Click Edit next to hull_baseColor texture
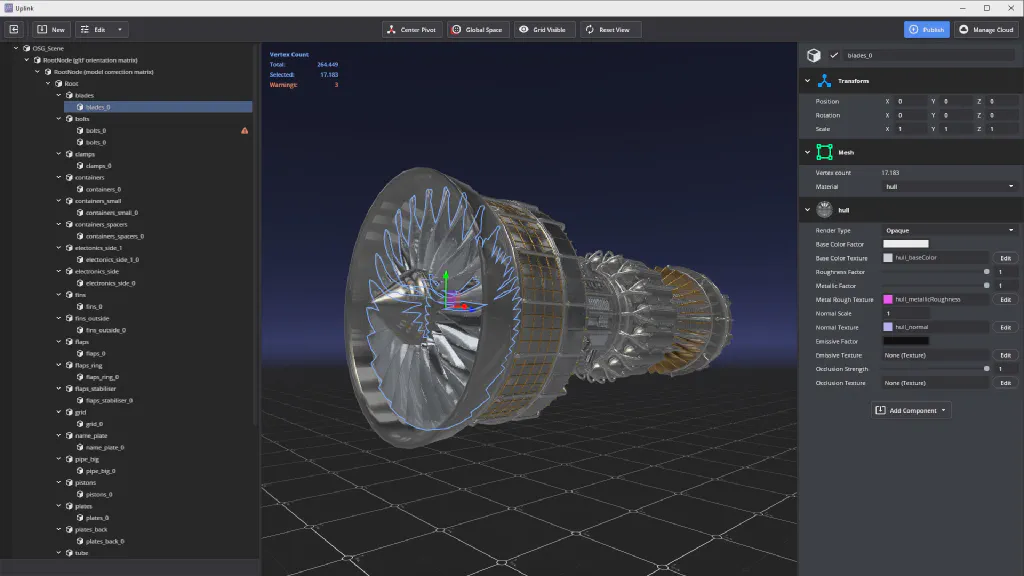The width and height of the screenshot is (1024, 576). point(1005,258)
